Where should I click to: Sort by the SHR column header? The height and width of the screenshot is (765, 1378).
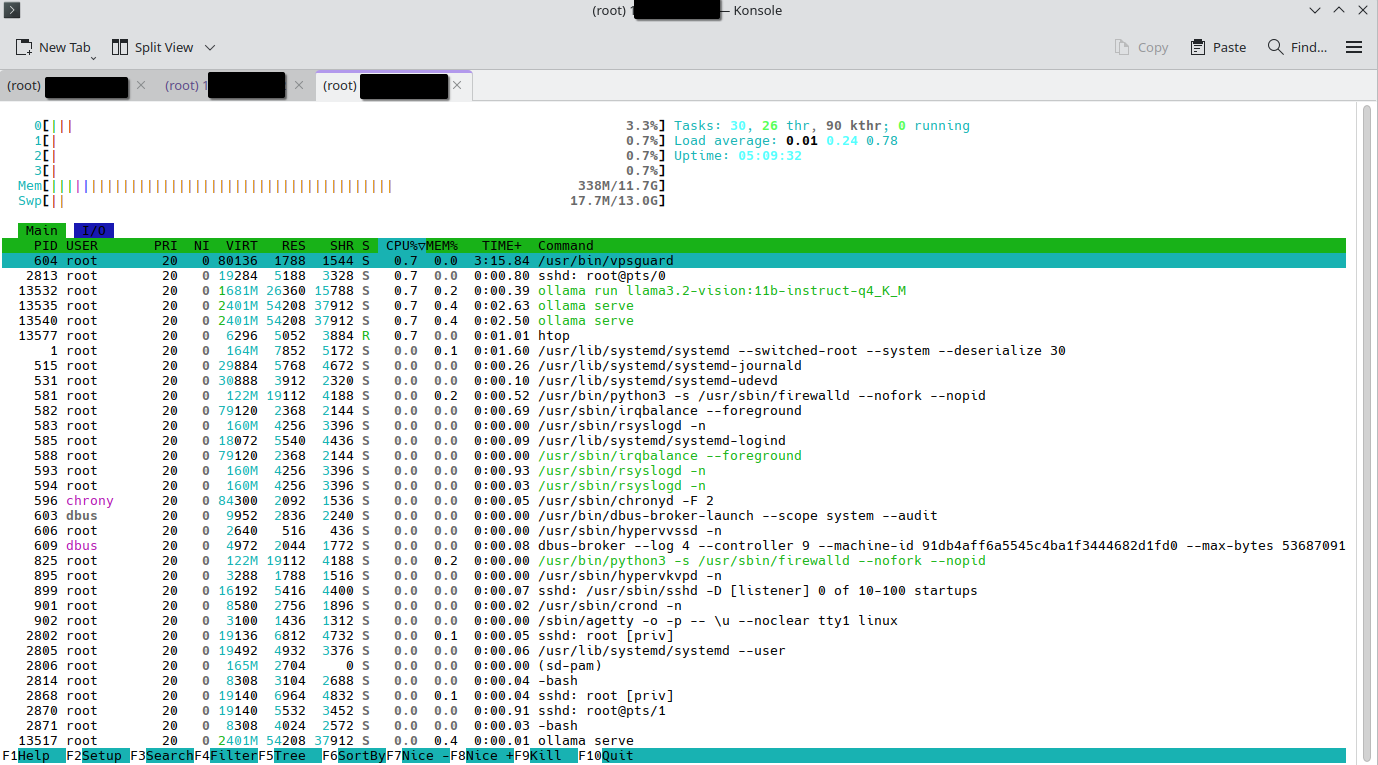pyautogui.click(x=342, y=246)
